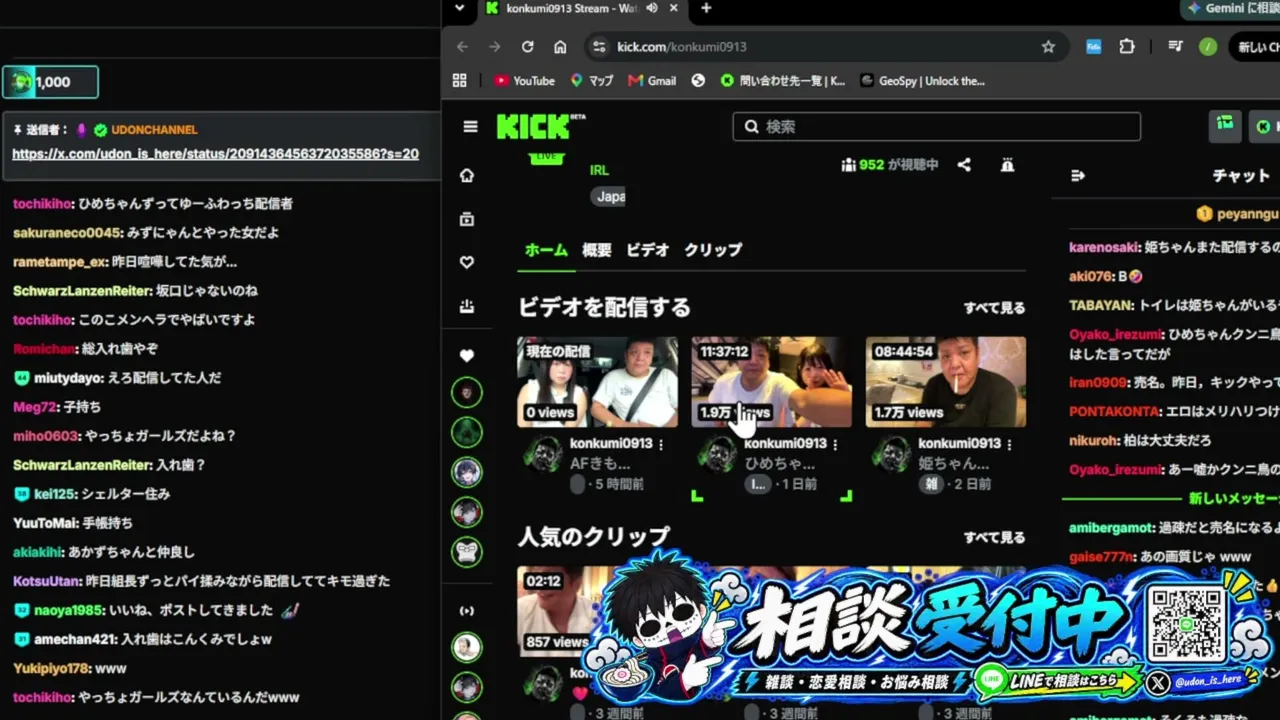The image size is (1280, 720).
Task: Open the Gmail bookmark
Action: (x=652, y=81)
